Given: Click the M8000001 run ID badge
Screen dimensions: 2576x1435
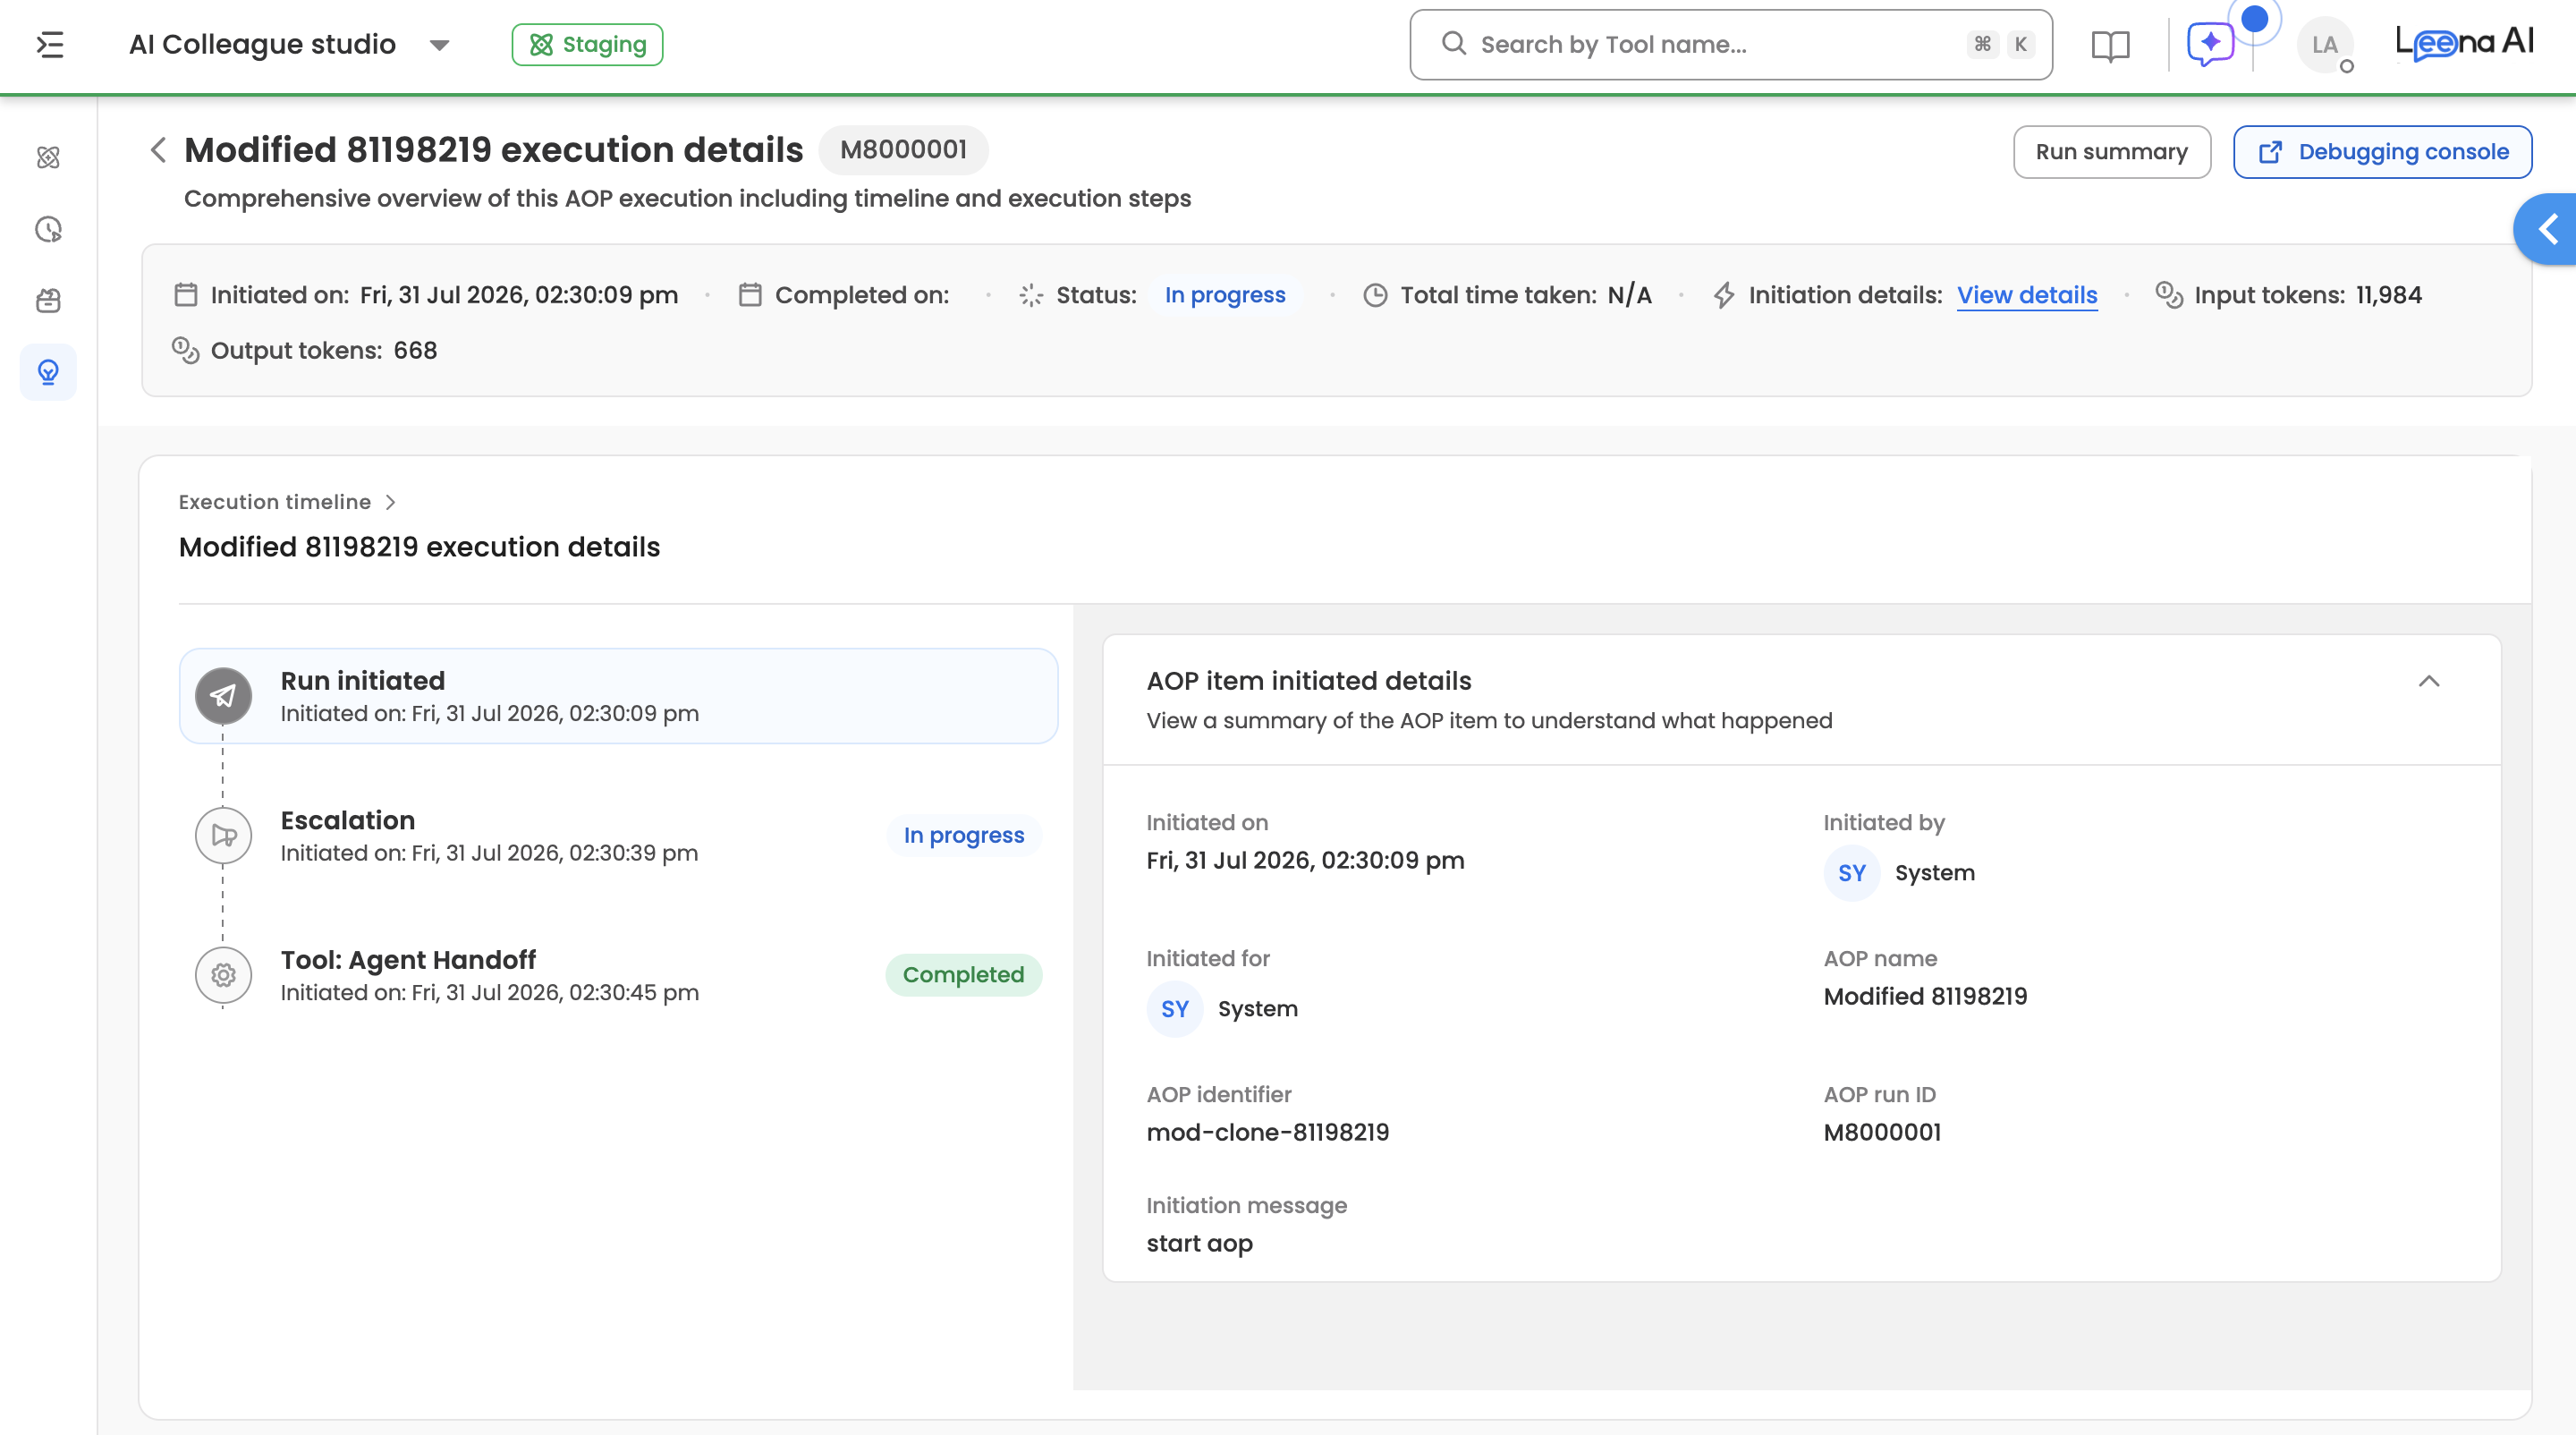Looking at the screenshot, I should 903,150.
